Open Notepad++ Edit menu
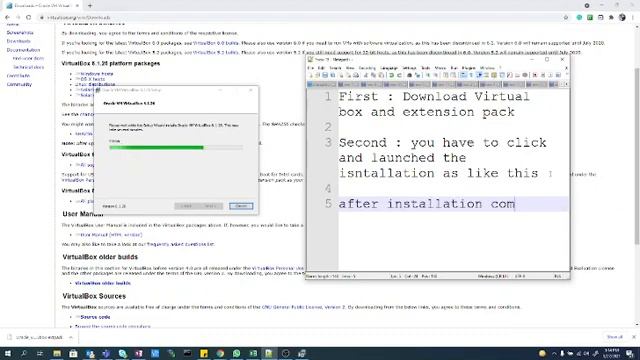The image size is (640, 360). coord(321,68)
